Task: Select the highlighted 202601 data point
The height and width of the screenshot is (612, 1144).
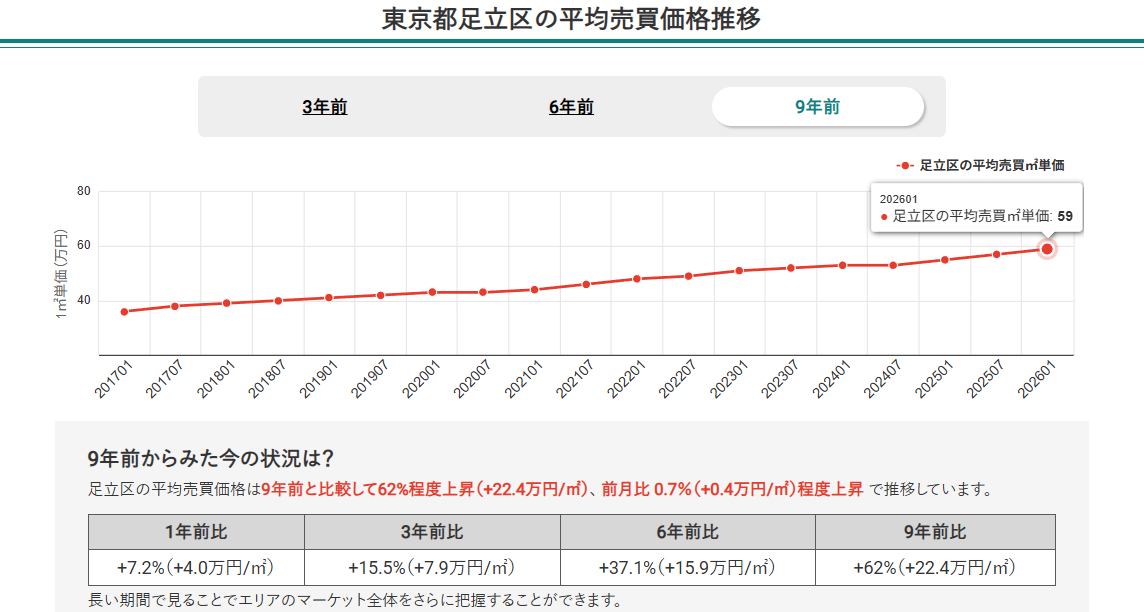Action: 1047,248
